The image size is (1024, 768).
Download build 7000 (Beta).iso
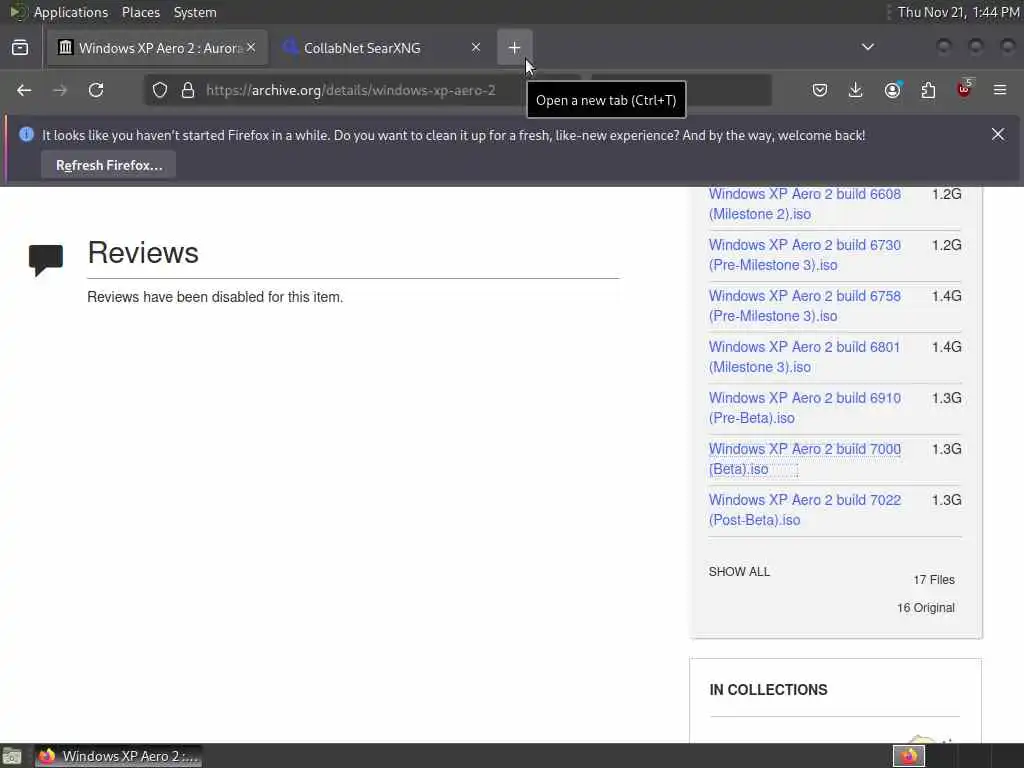(x=805, y=458)
